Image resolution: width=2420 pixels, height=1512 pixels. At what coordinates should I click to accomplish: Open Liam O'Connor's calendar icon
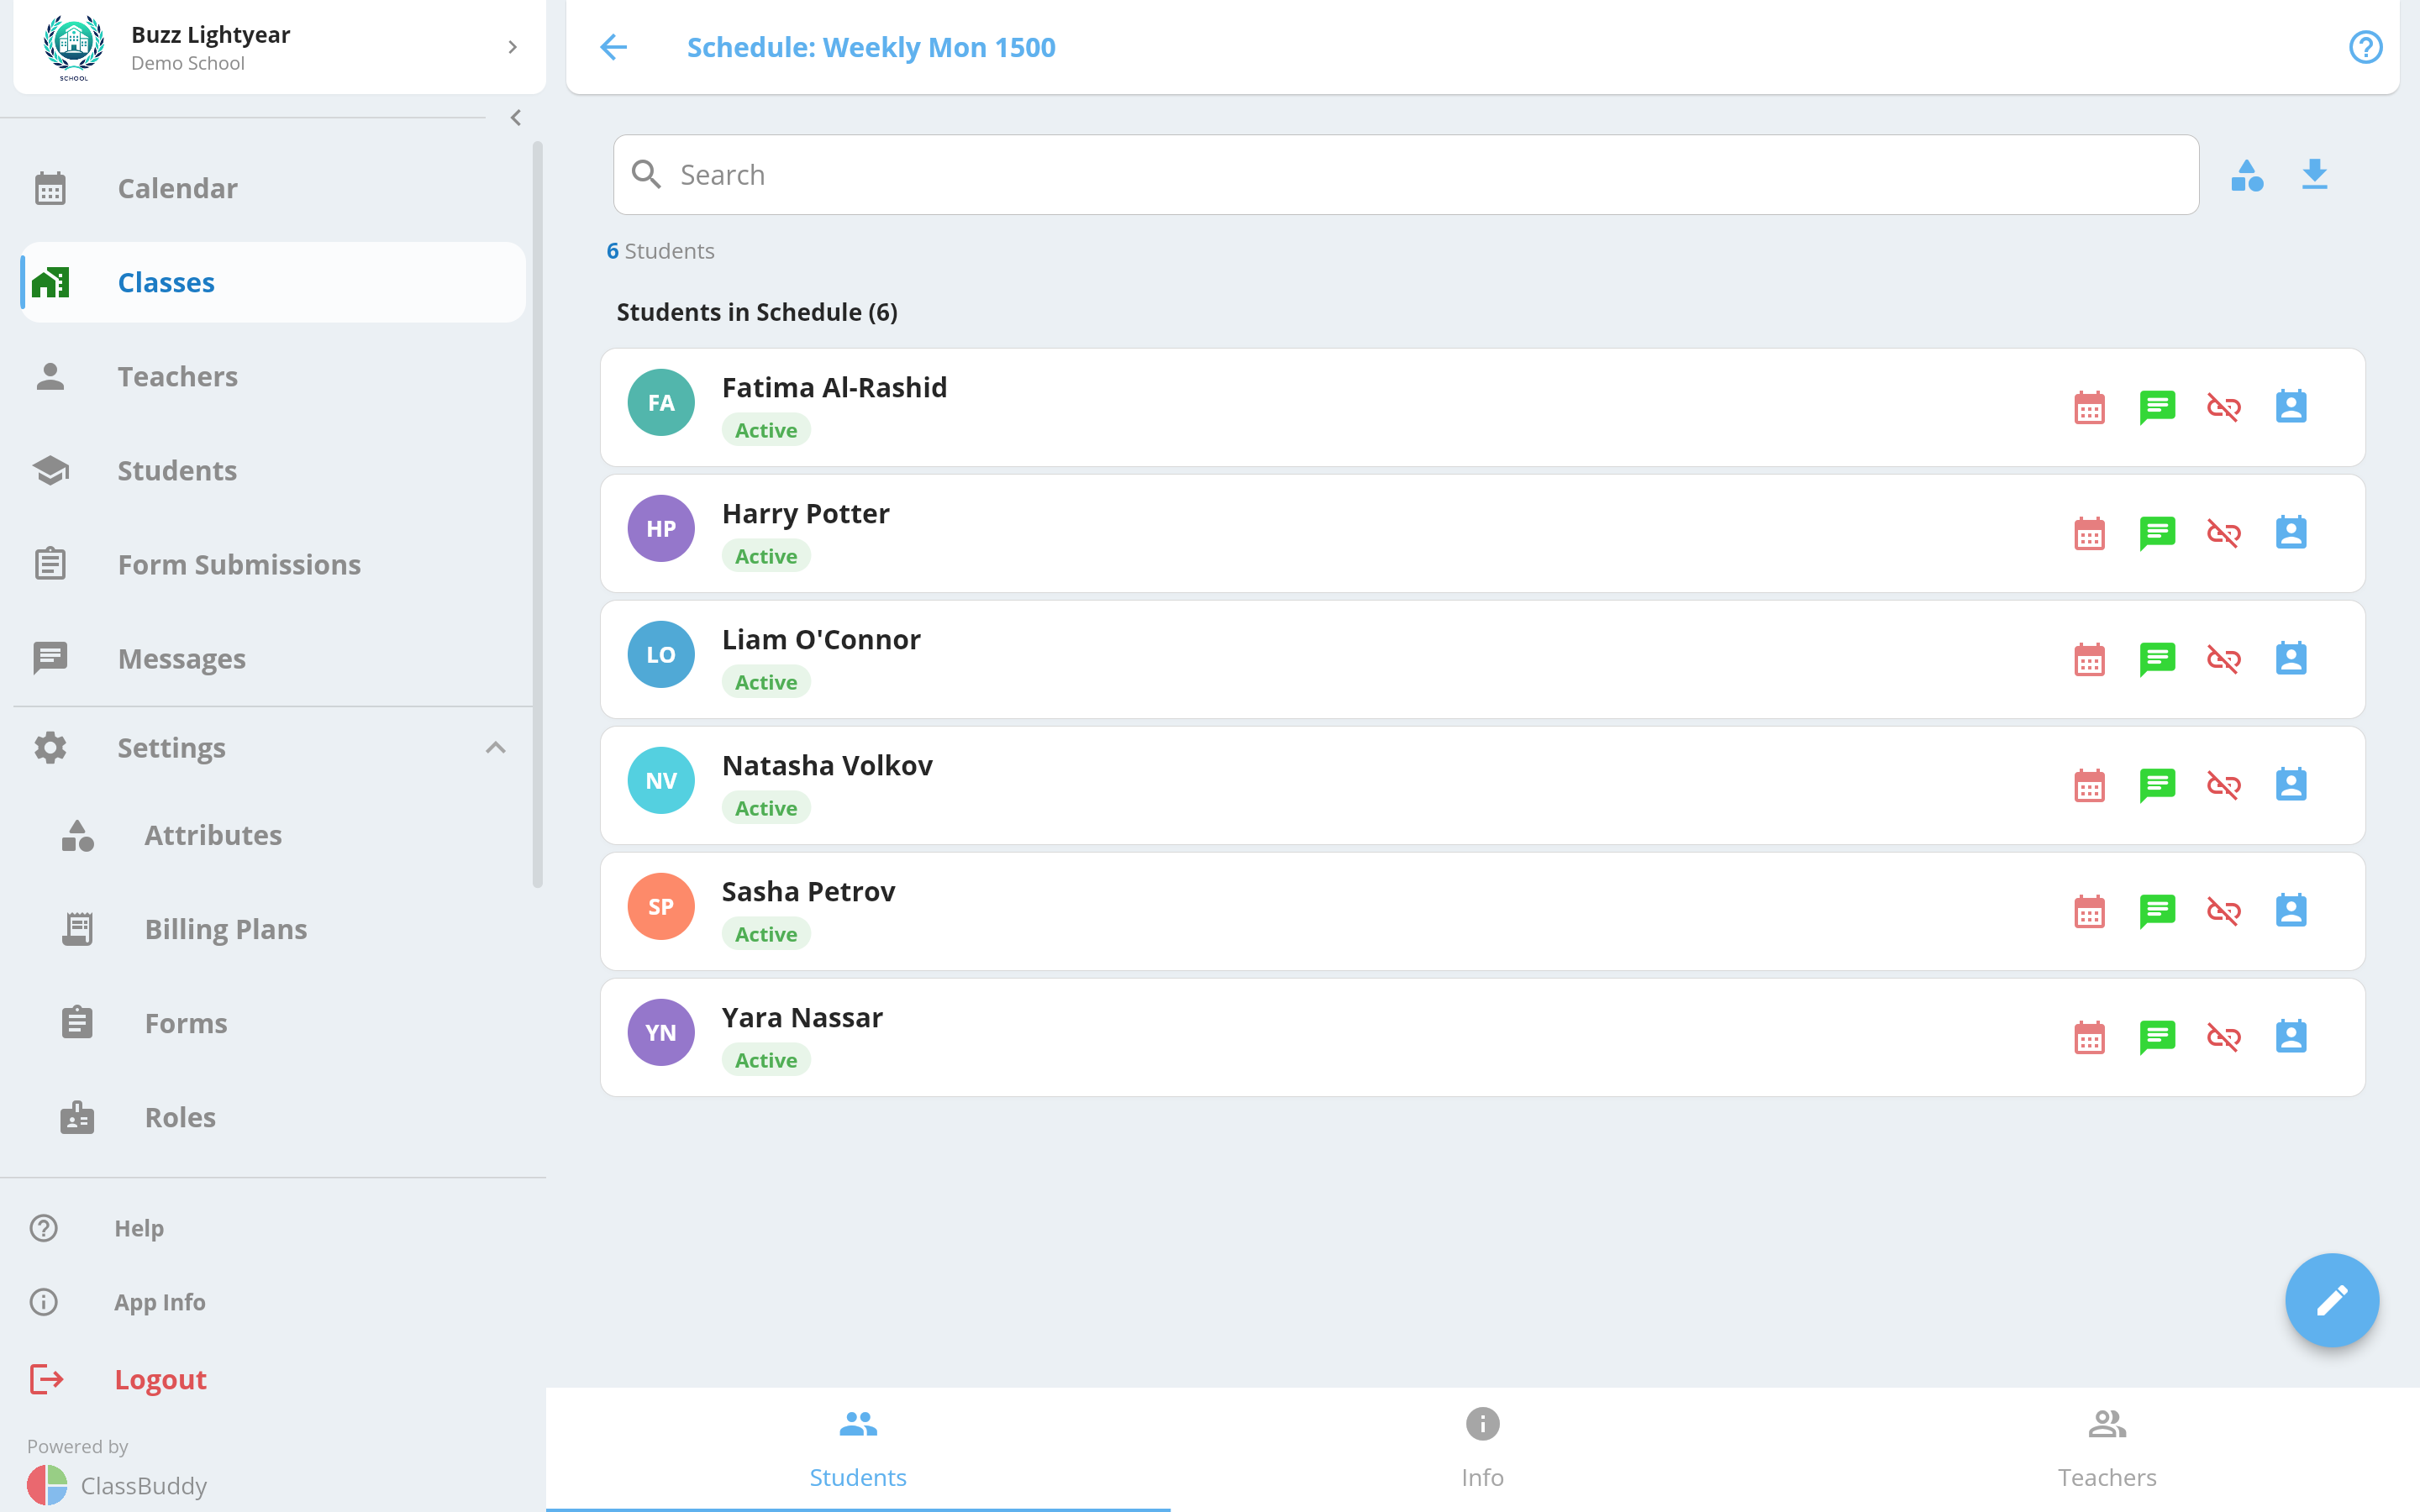2089,659
